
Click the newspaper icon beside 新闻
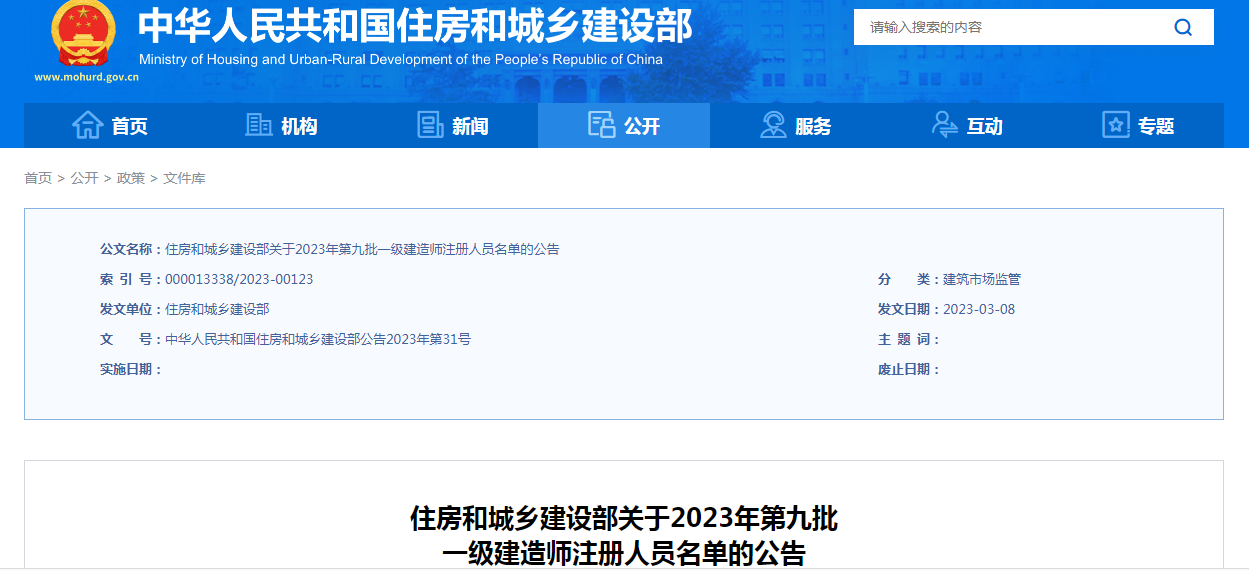click(430, 125)
